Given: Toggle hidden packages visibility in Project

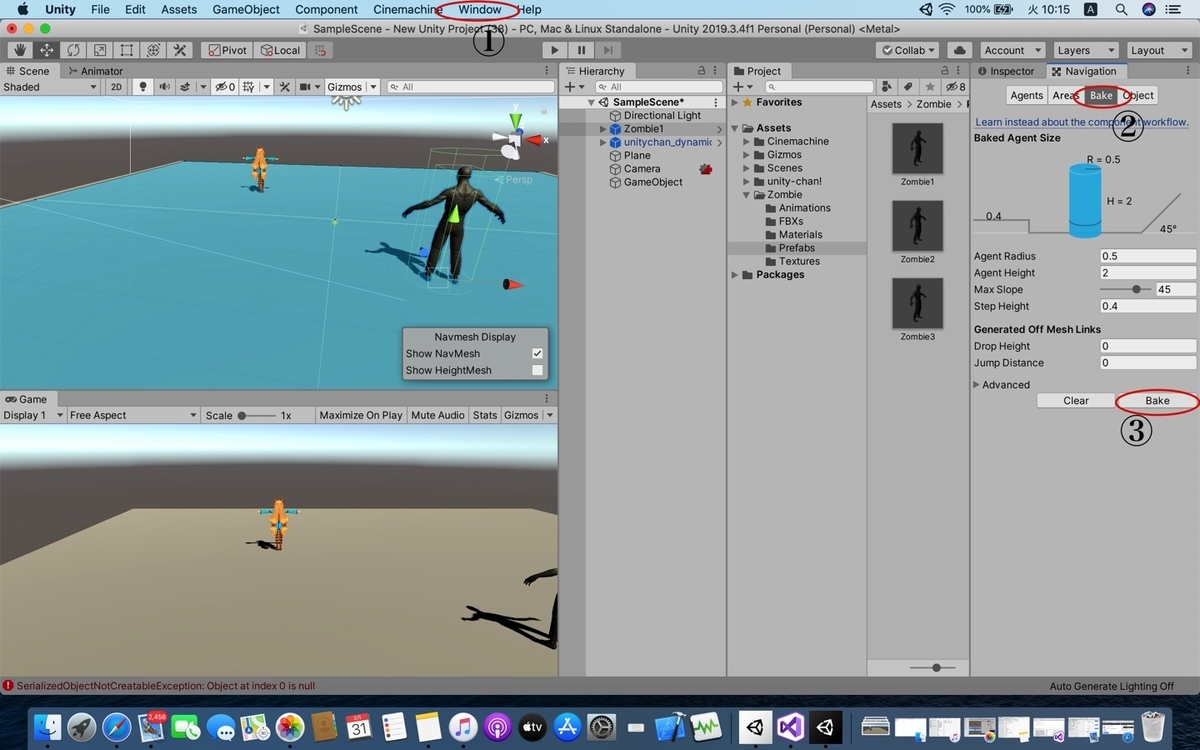Looking at the screenshot, I should pyautogui.click(x=956, y=87).
